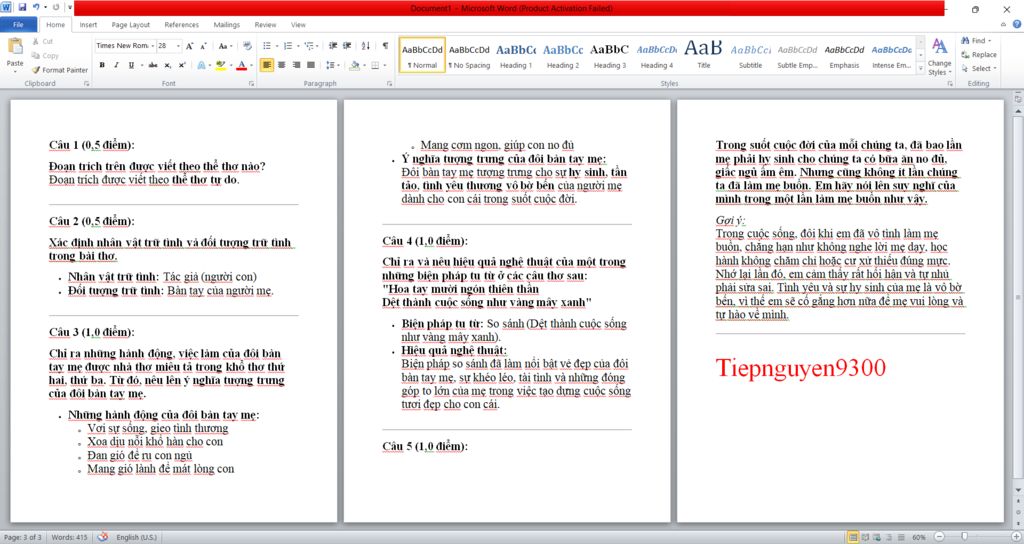Viewport: 1024px width, 544px height.
Task: Click the Decrease Indent icon
Action: coord(333,46)
